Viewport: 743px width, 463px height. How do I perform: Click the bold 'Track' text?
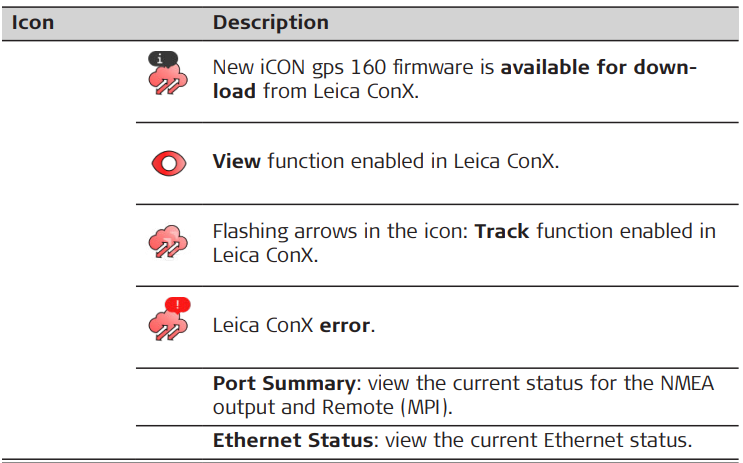coord(502,232)
